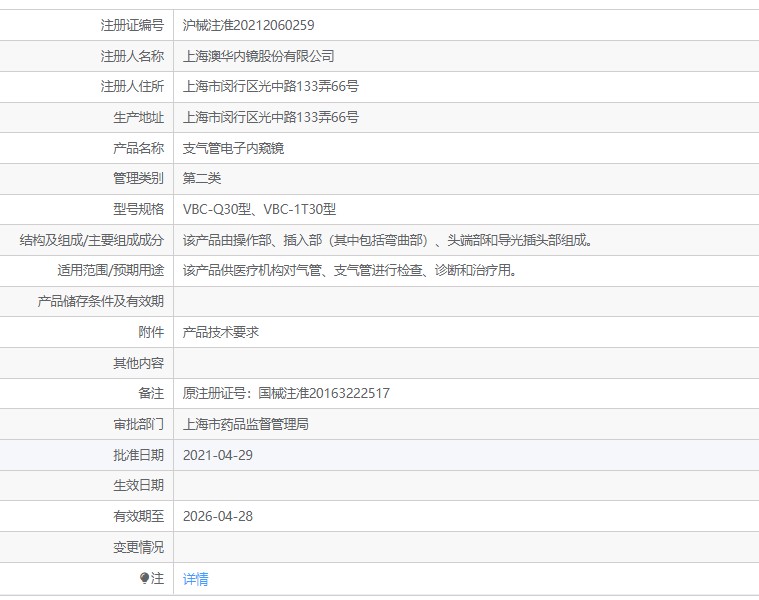Select the 生效日期 label

(x=138, y=485)
